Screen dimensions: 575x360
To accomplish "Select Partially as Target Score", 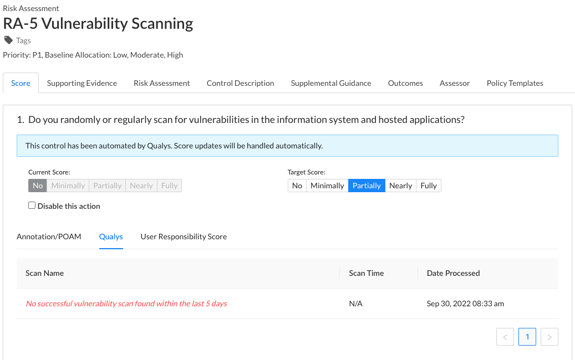I will click(367, 185).
